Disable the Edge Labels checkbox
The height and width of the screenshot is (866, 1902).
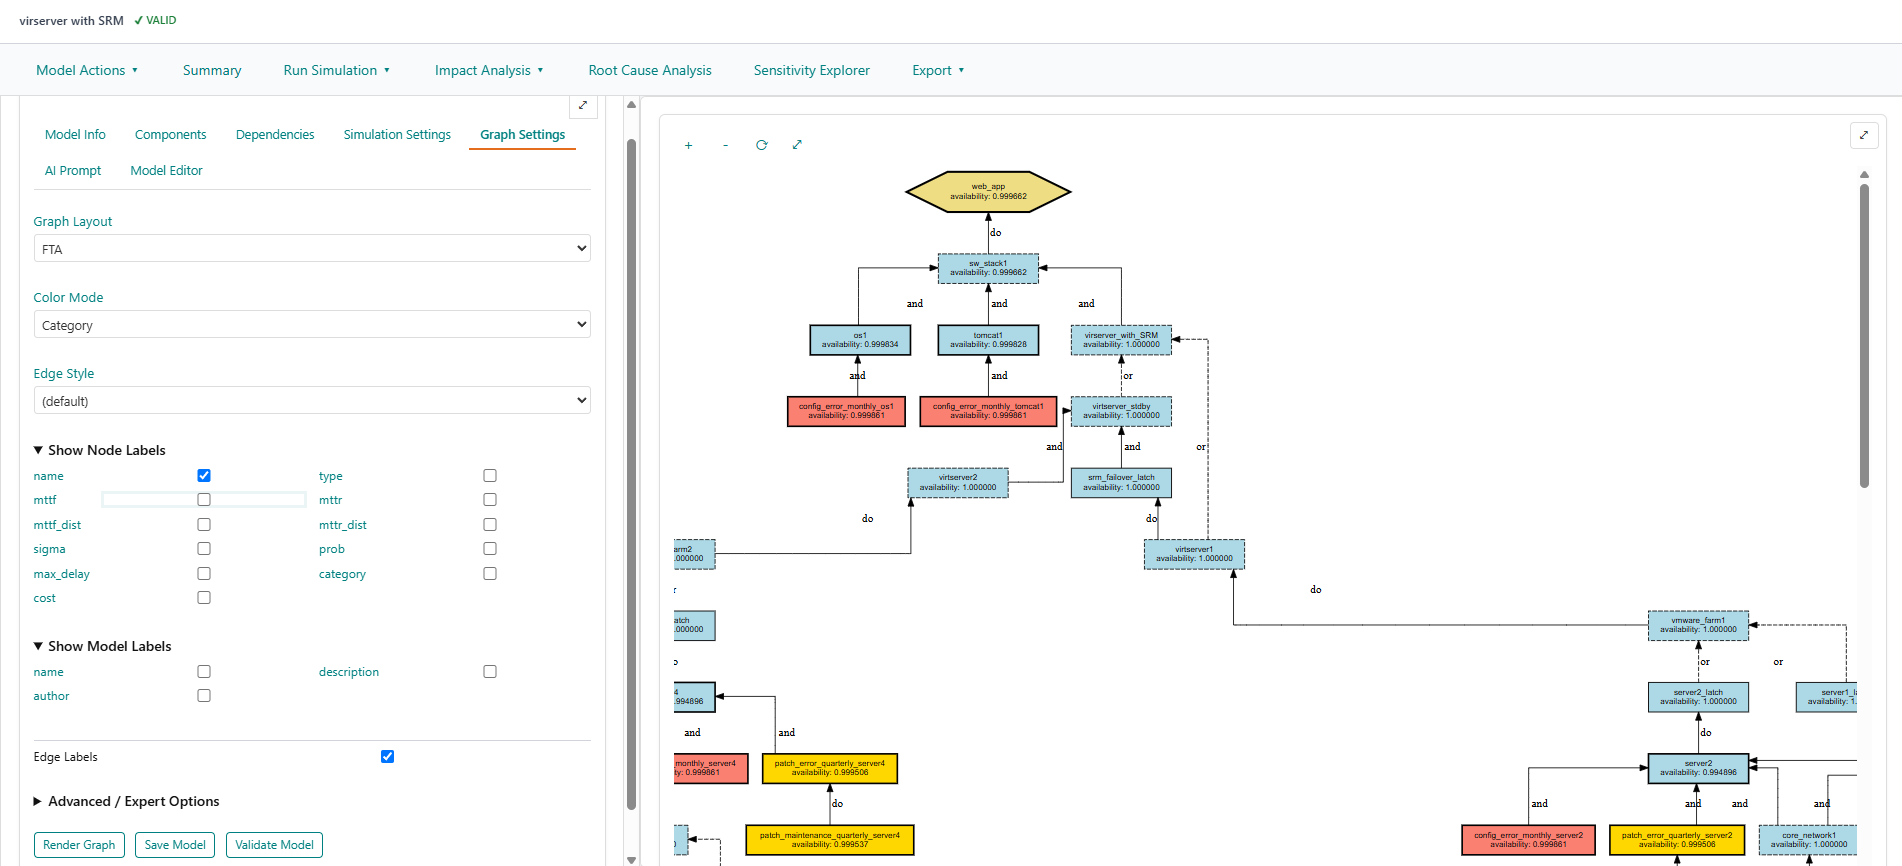387,757
